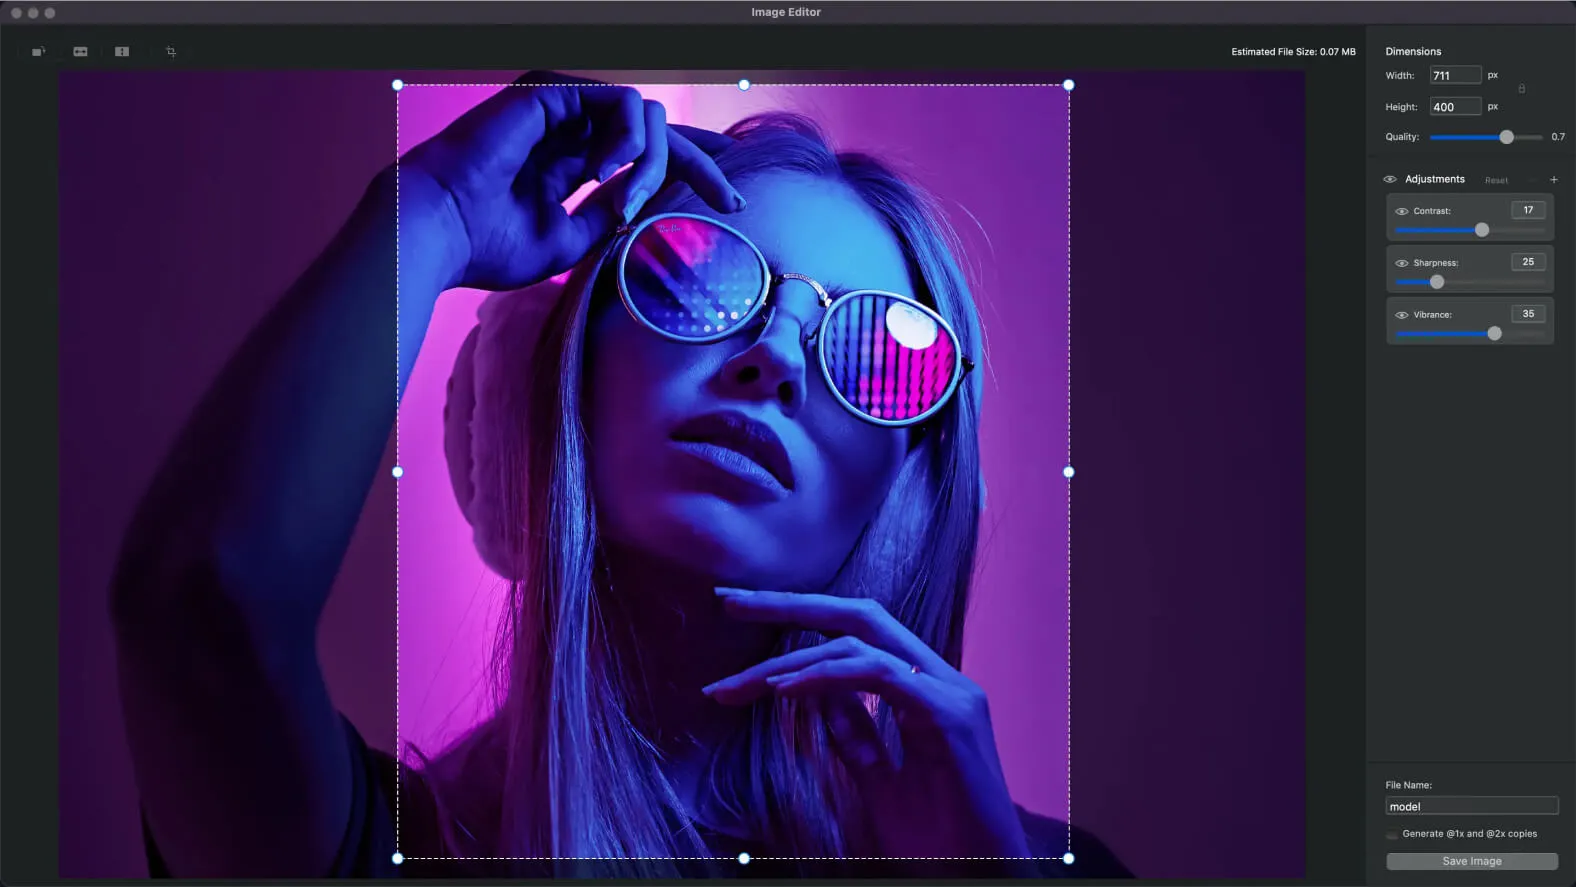Screen dimensions: 1576x887
Task: Focus the Vibrance value box
Action: [x=1528, y=314]
